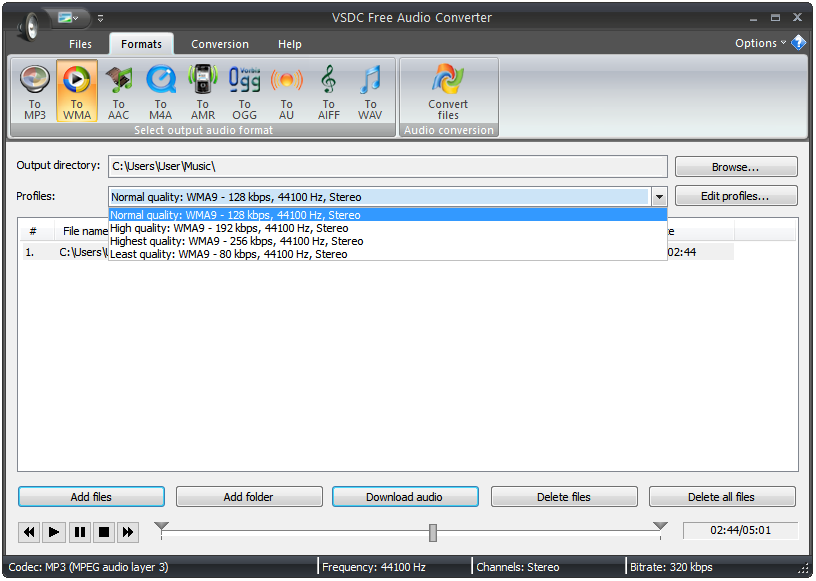Click the 02:44/05:01 time display

pos(740,531)
